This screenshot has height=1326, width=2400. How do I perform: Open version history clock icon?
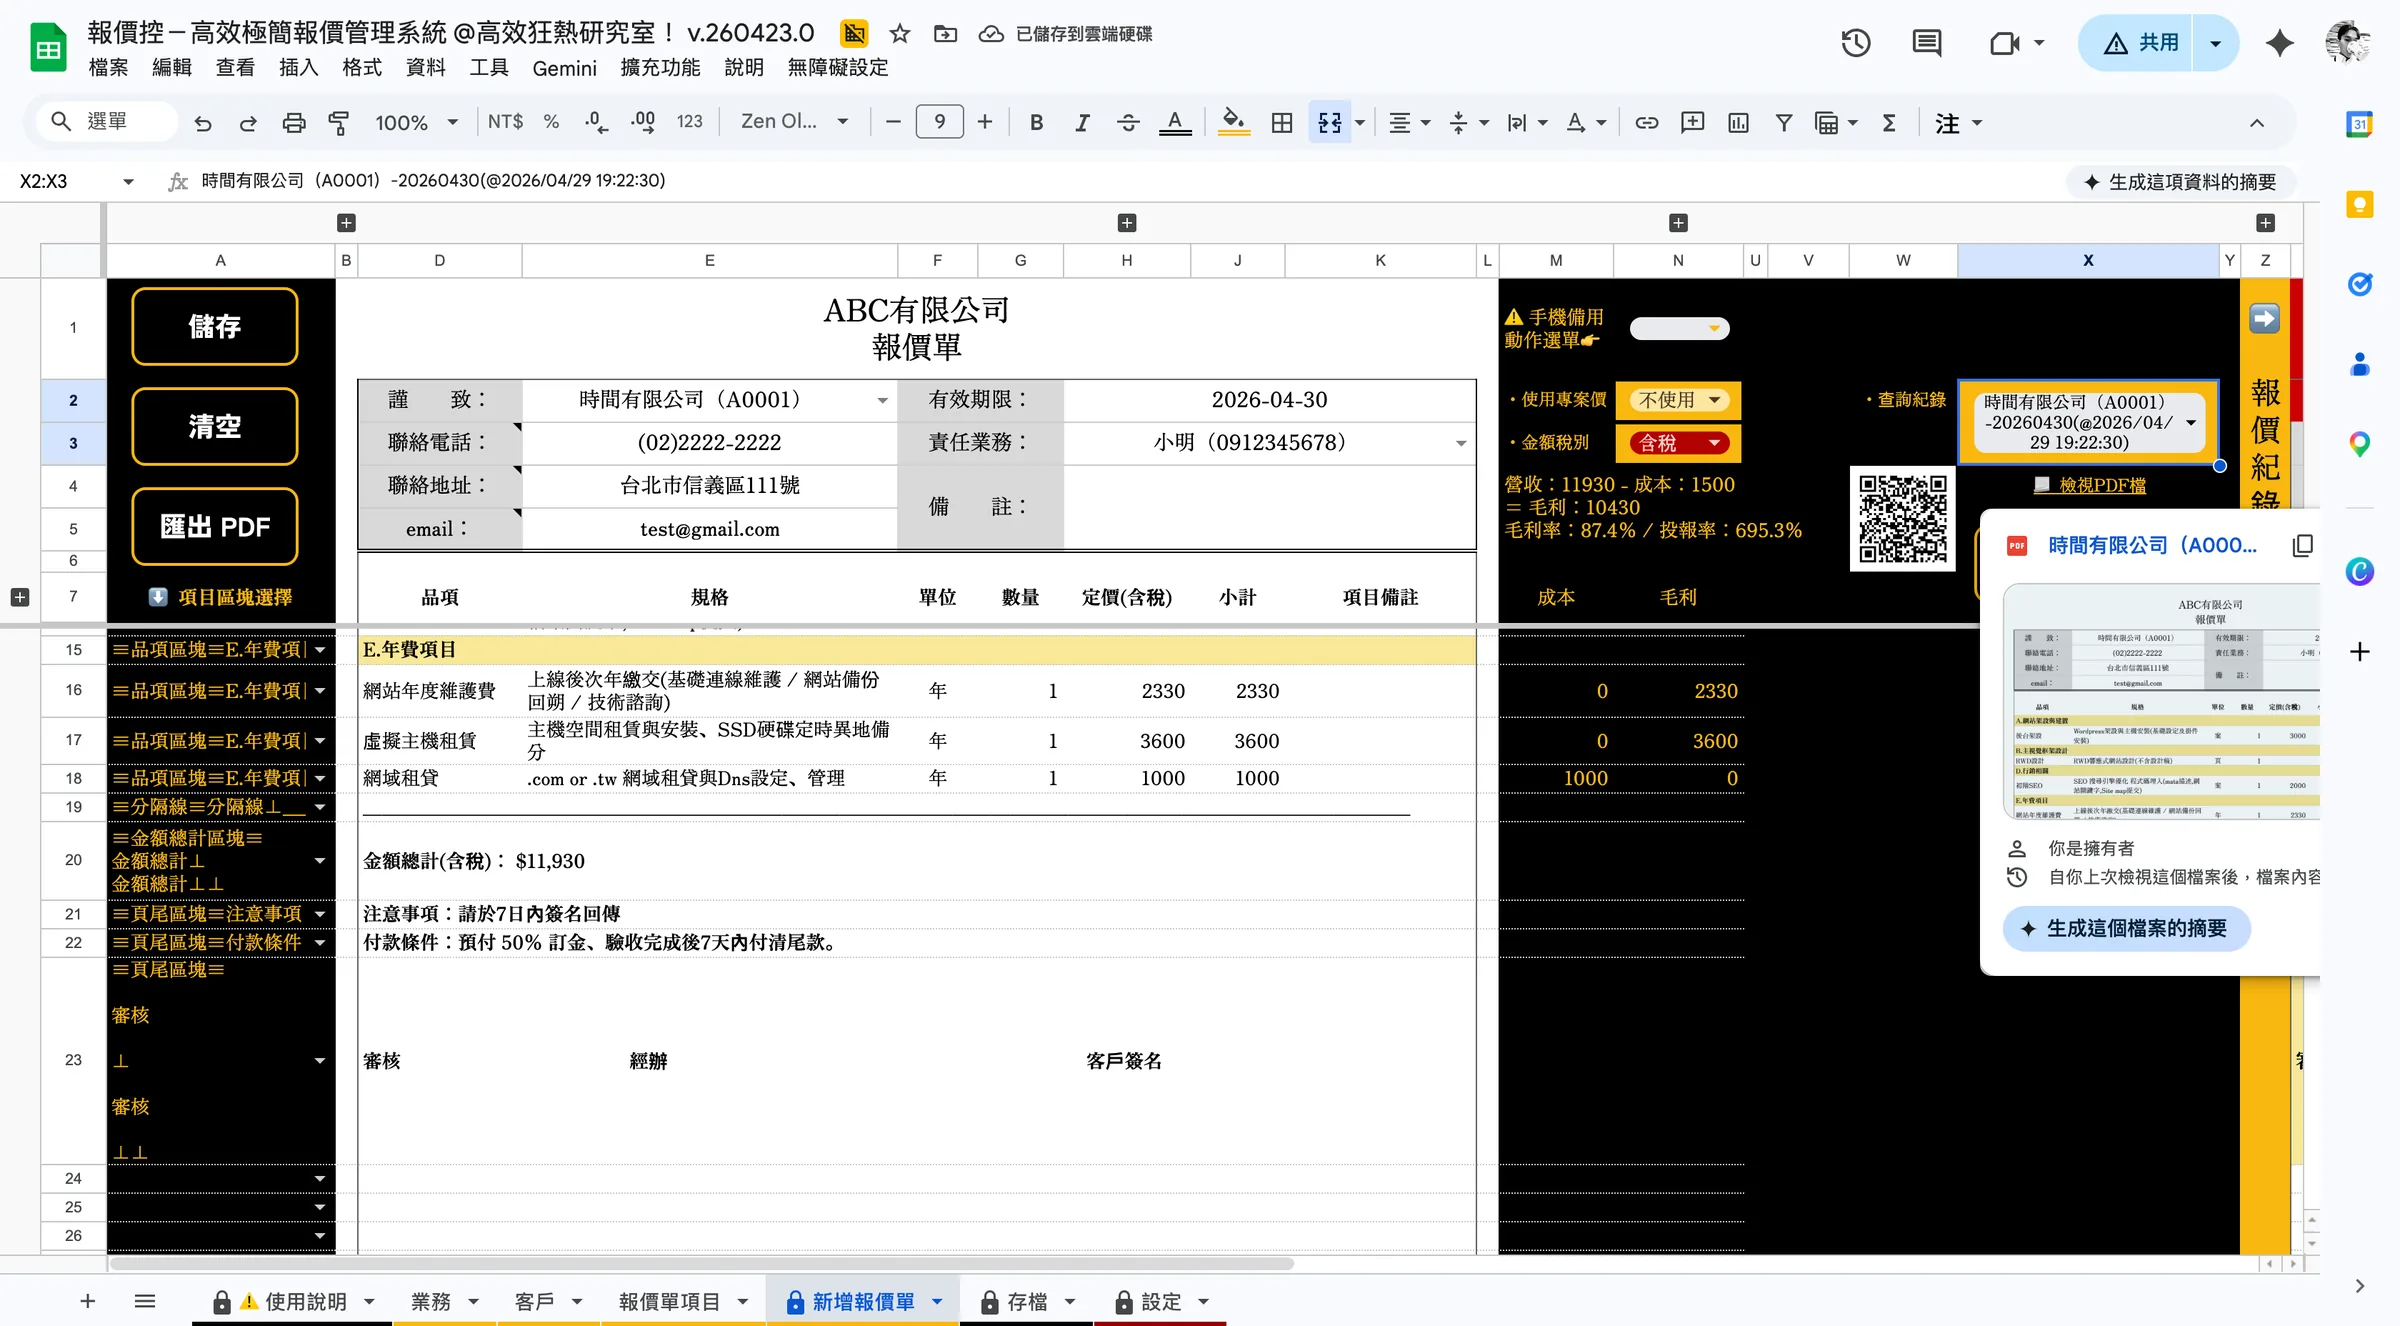1856,43
